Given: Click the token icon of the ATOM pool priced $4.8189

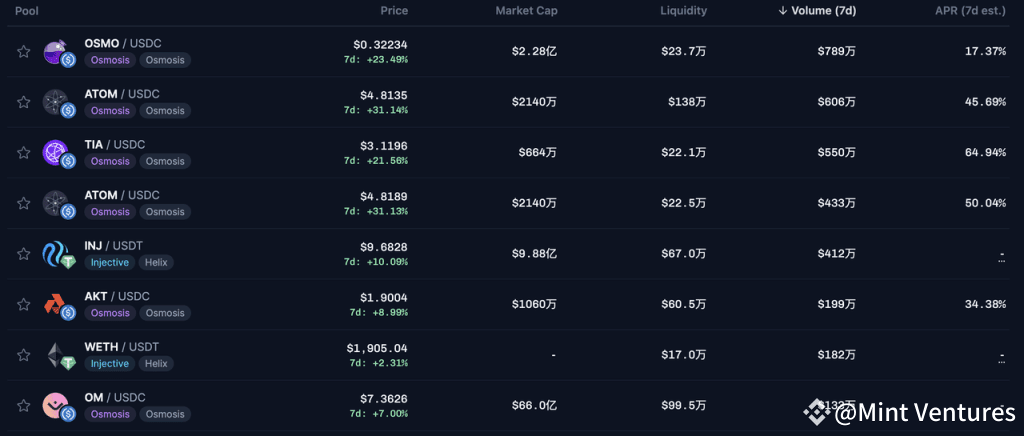Looking at the screenshot, I should tap(59, 203).
